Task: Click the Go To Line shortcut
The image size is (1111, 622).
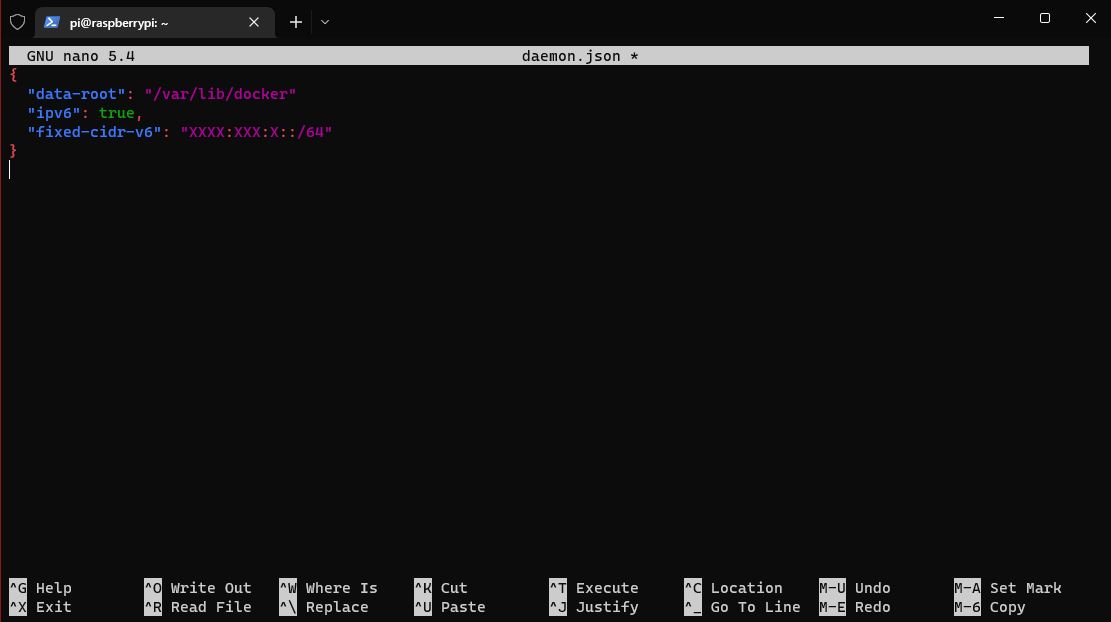Action: click(743, 607)
